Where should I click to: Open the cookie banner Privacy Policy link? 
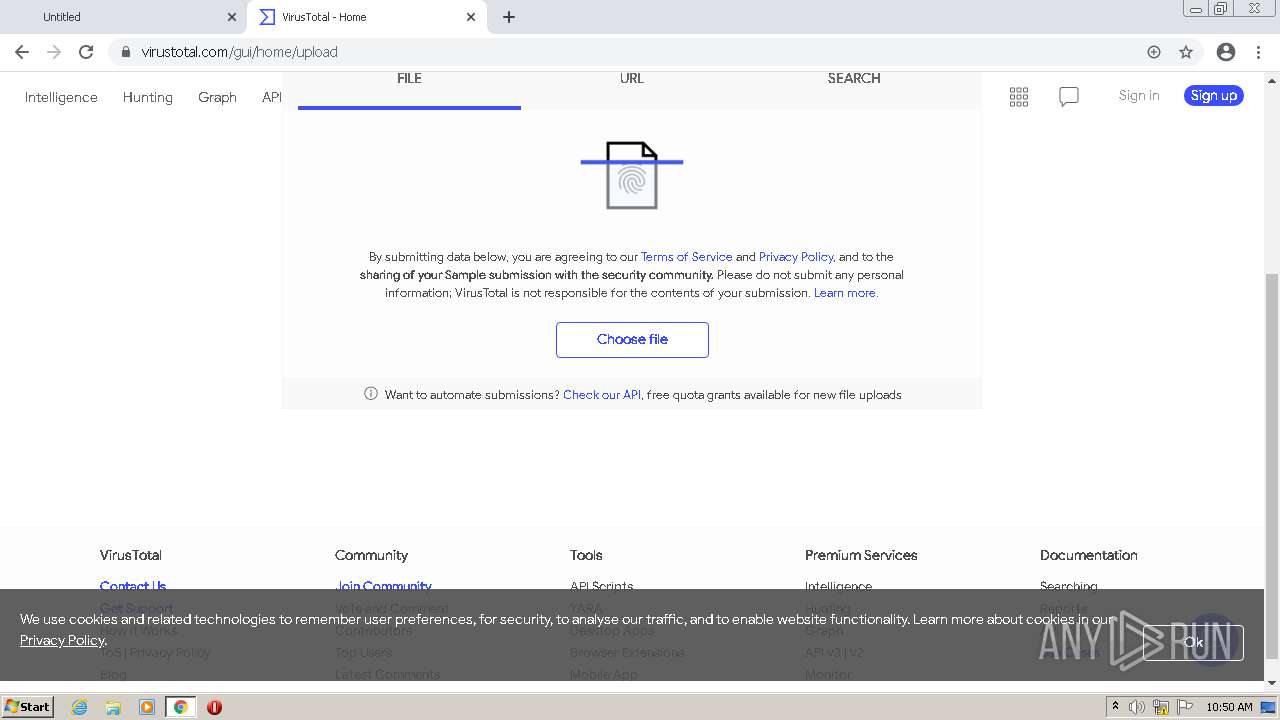[x=62, y=640]
